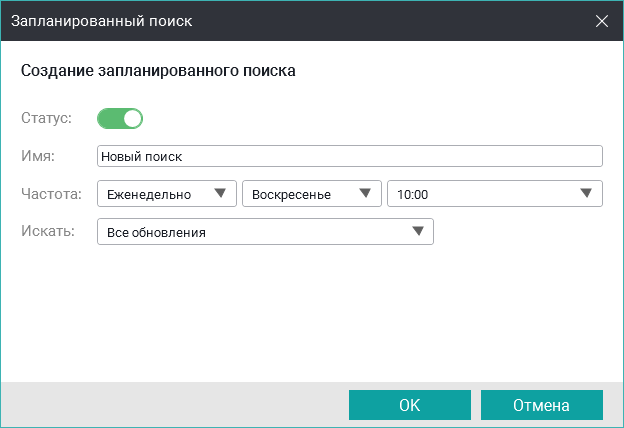The height and width of the screenshot is (428, 624).
Task: Toggle the Статус switch off
Action: pos(119,119)
